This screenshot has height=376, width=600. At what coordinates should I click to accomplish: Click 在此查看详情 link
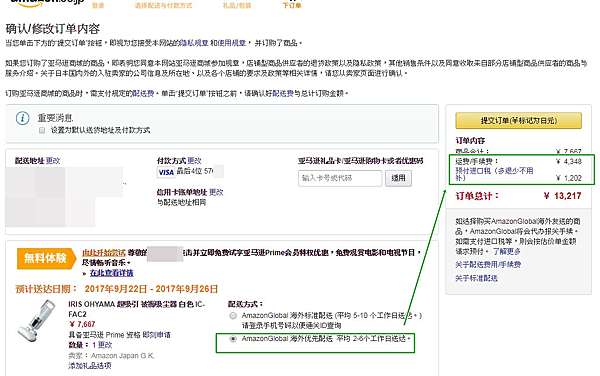pyautogui.click(x=111, y=273)
